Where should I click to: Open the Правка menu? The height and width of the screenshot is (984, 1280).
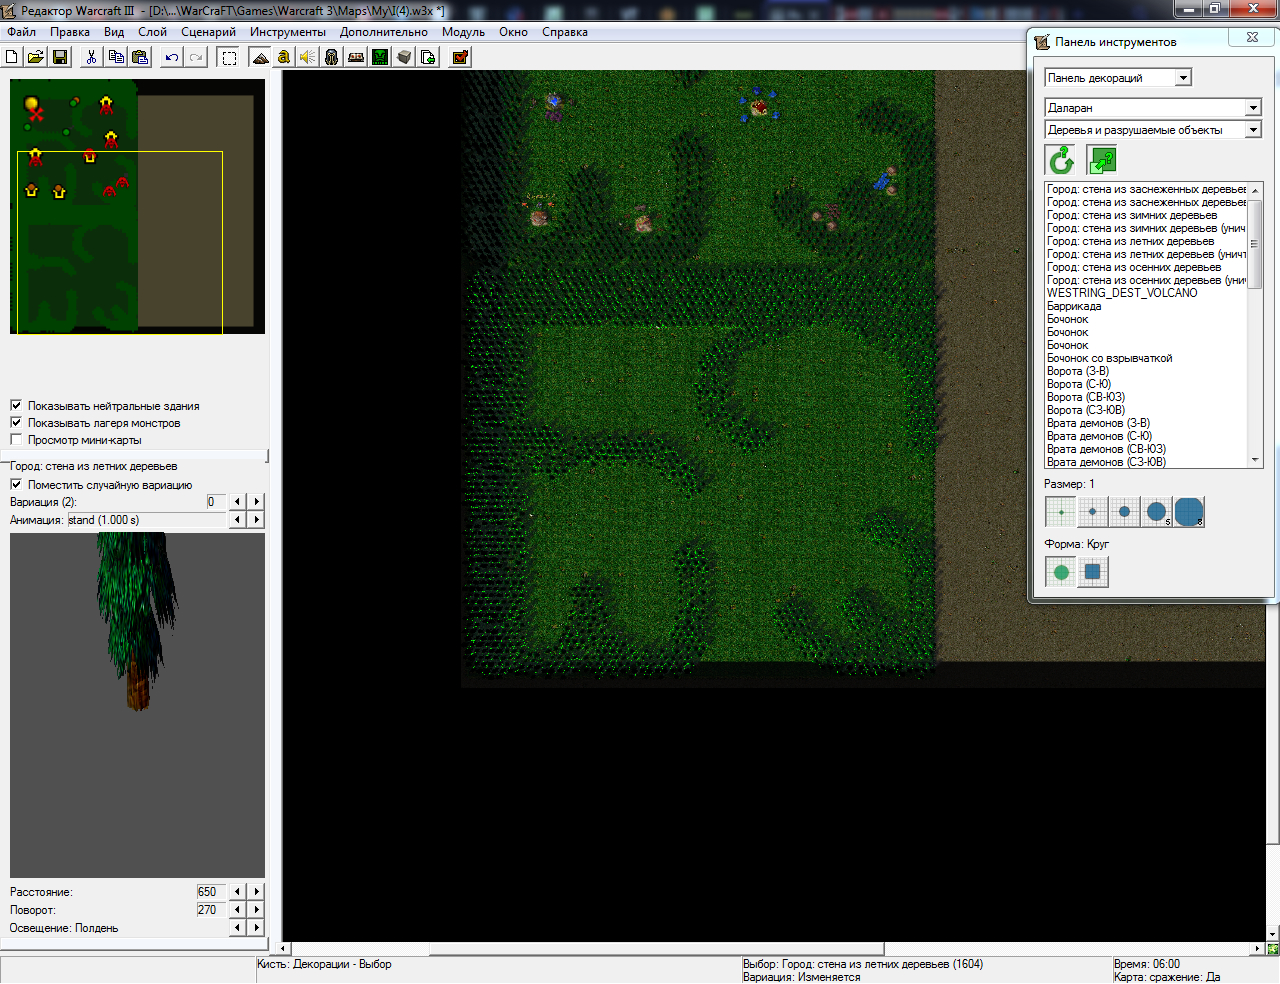[70, 32]
